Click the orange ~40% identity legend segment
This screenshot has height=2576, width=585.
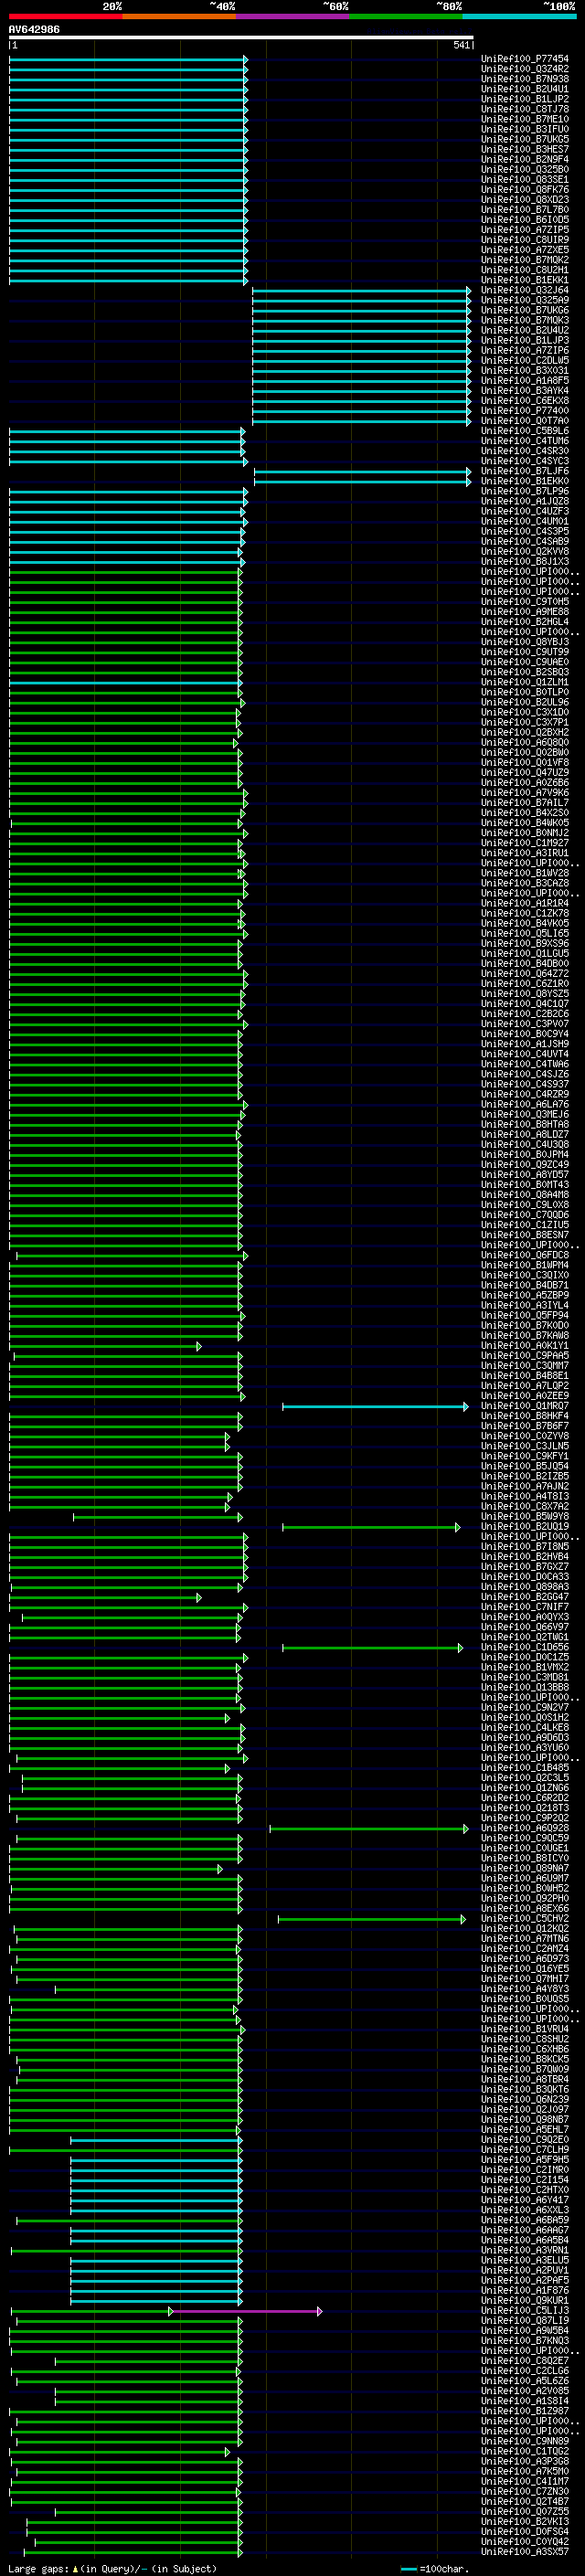point(179,16)
